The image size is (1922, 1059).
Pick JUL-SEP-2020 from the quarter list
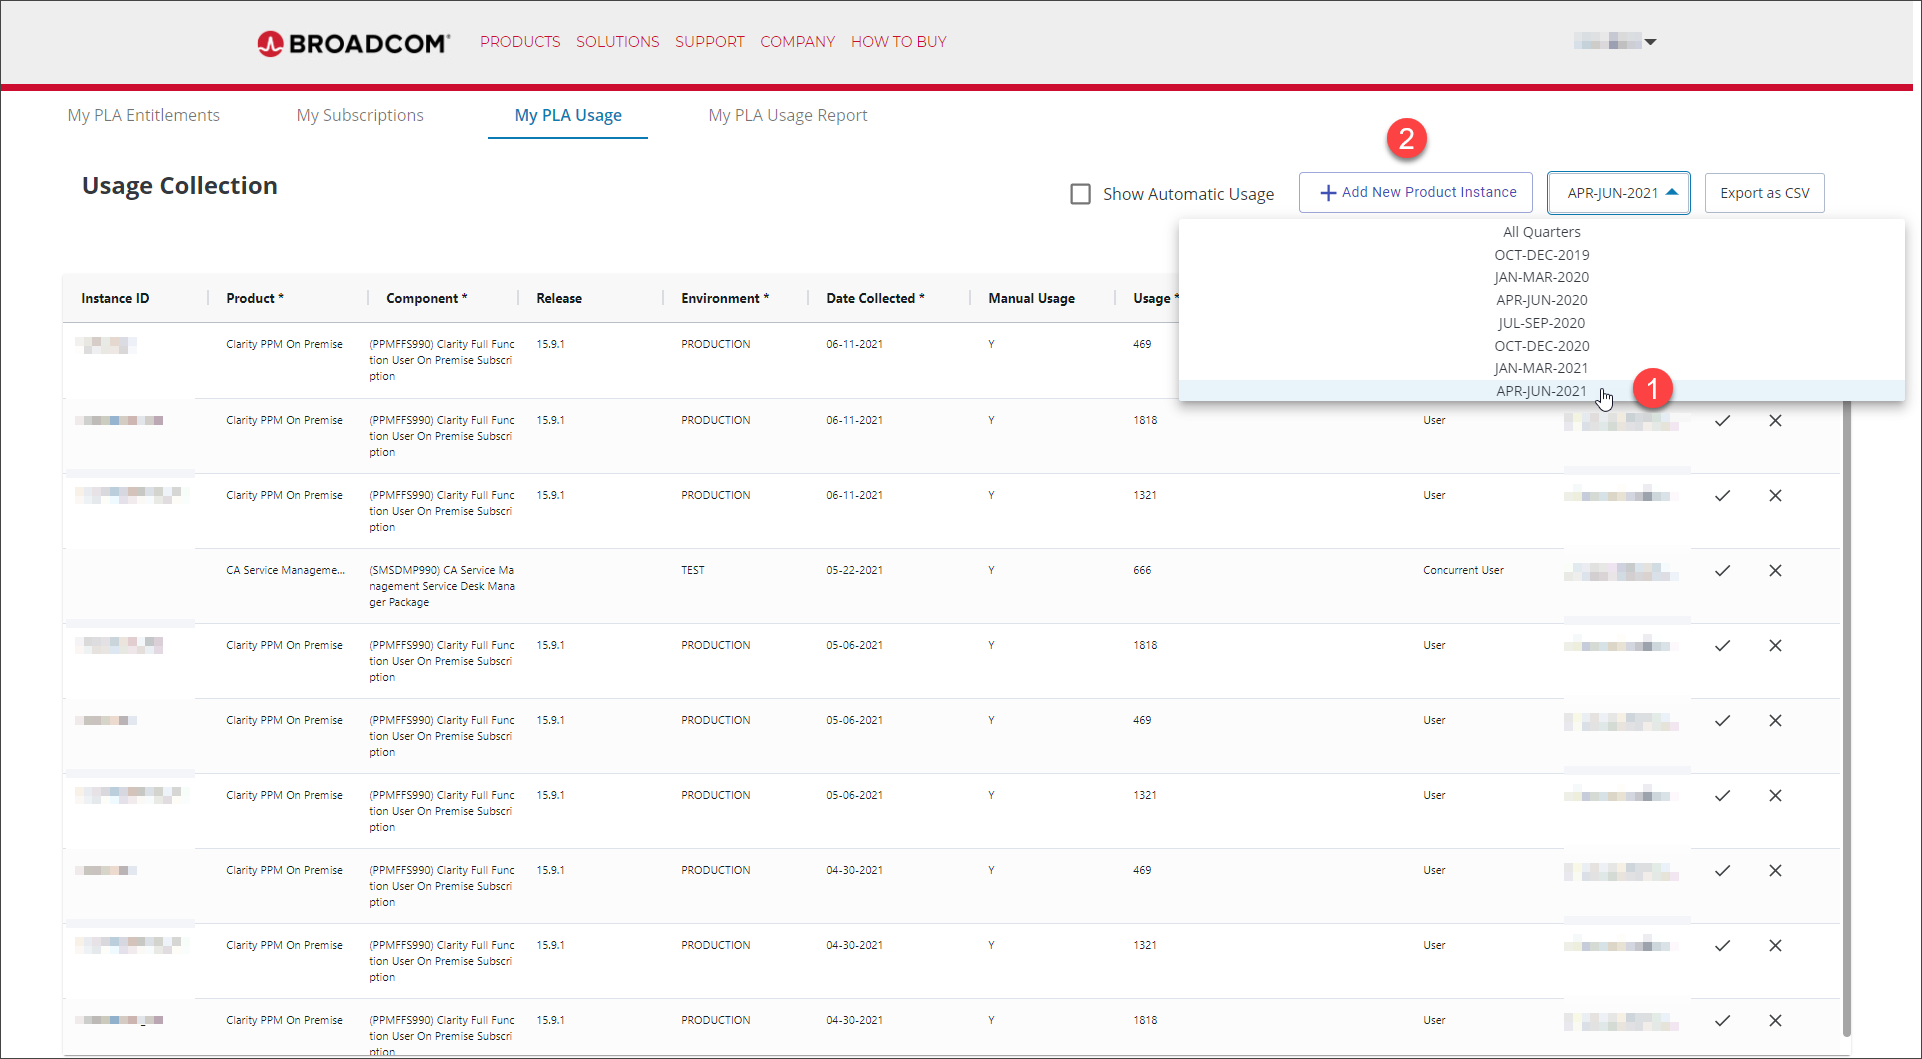tap(1541, 323)
